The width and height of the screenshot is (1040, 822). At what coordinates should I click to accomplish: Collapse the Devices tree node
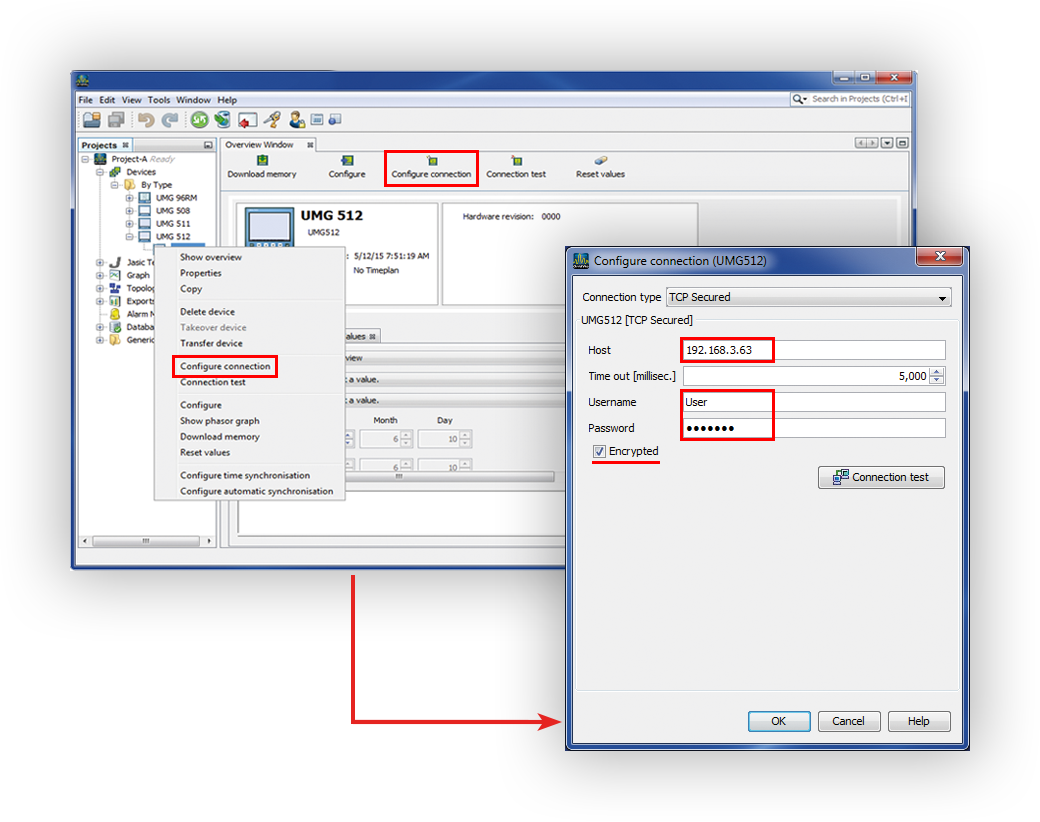point(101,172)
